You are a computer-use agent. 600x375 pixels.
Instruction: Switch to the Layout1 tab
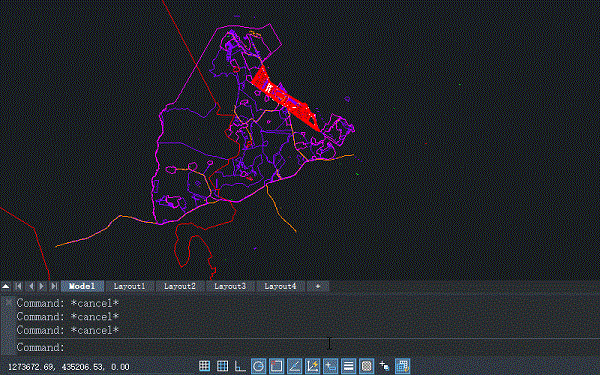click(129, 286)
